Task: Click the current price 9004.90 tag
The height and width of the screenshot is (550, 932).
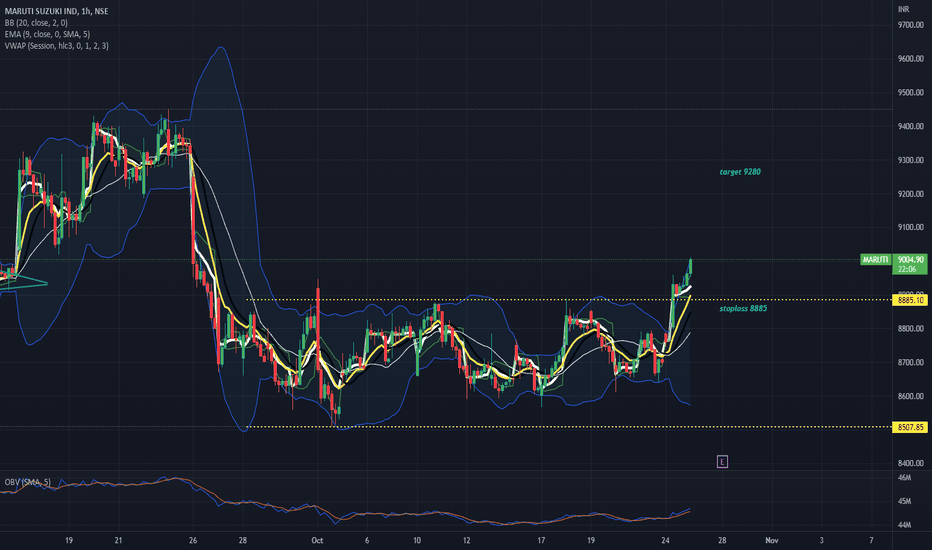Action: [910, 264]
